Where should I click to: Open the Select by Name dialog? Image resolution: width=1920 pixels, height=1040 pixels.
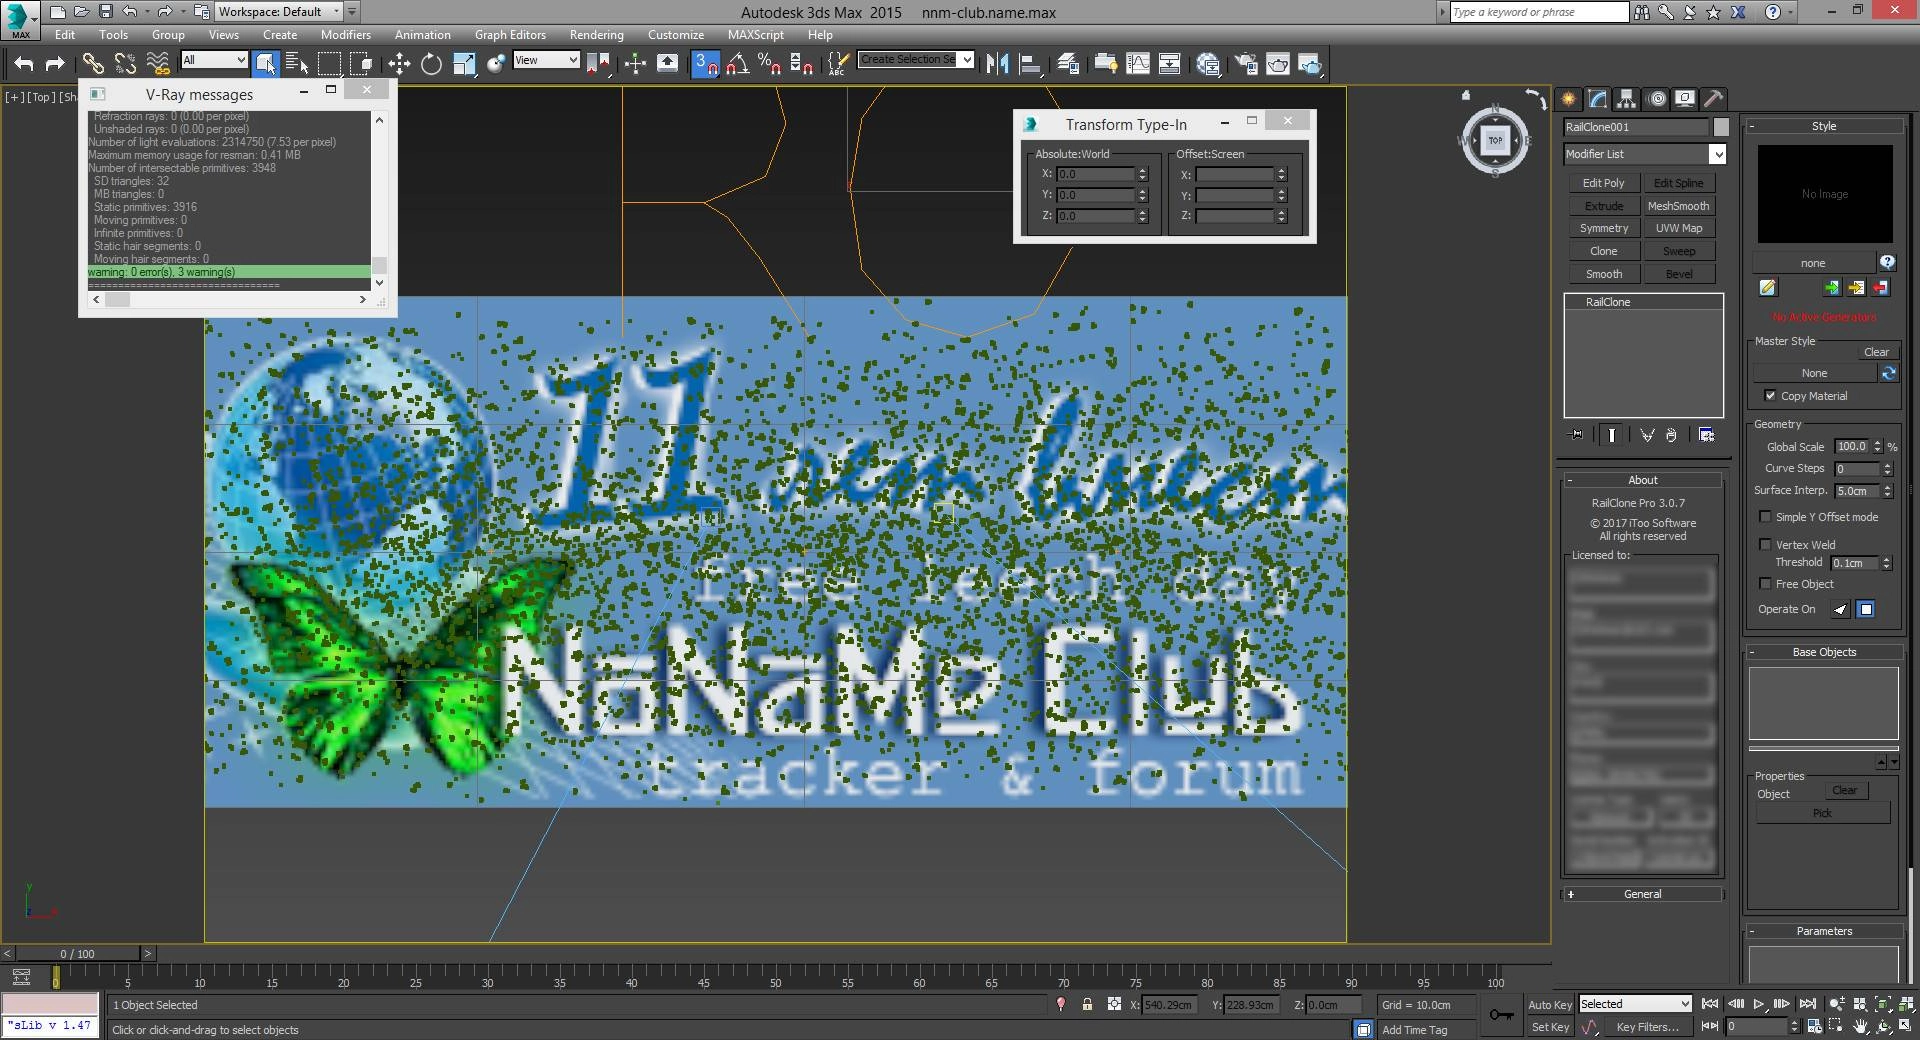[297, 64]
